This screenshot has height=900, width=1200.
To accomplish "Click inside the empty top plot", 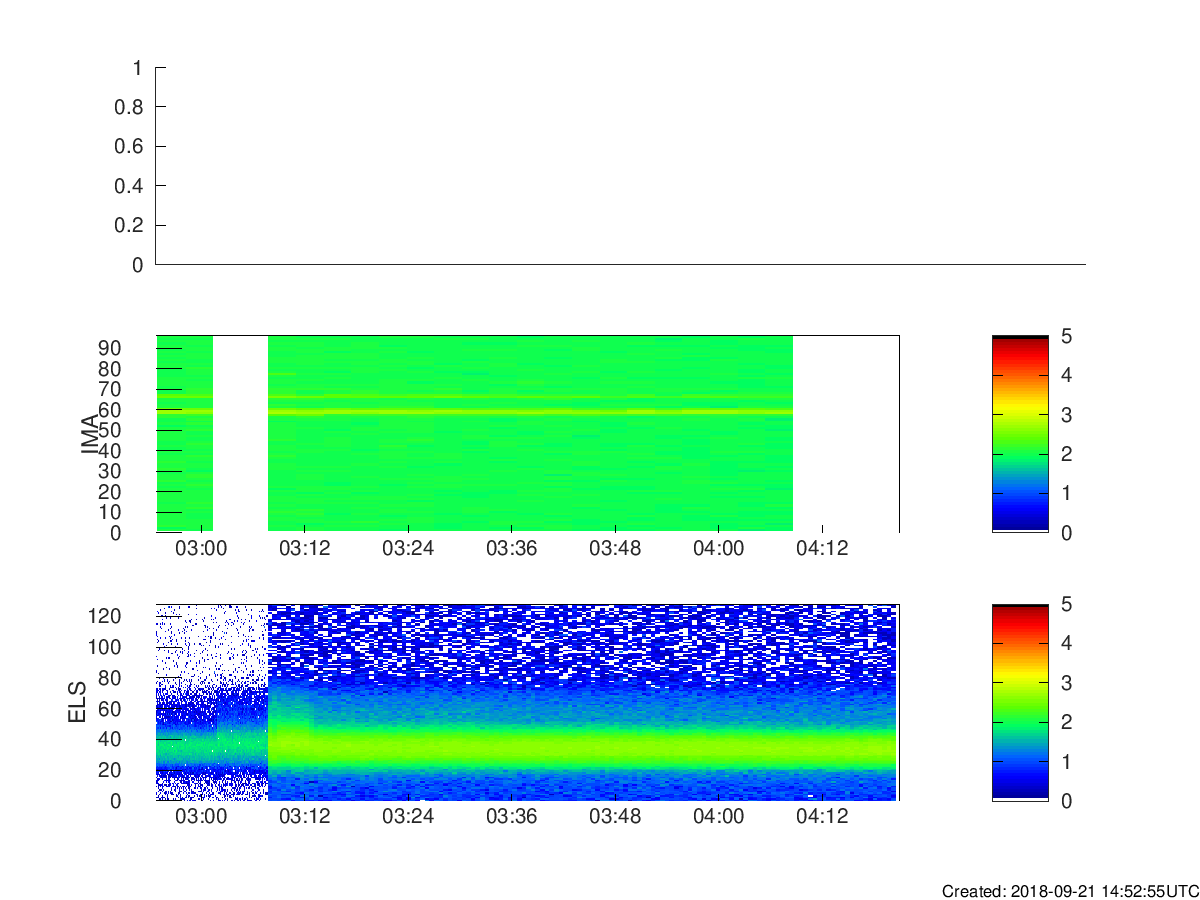I will point(620,166).
